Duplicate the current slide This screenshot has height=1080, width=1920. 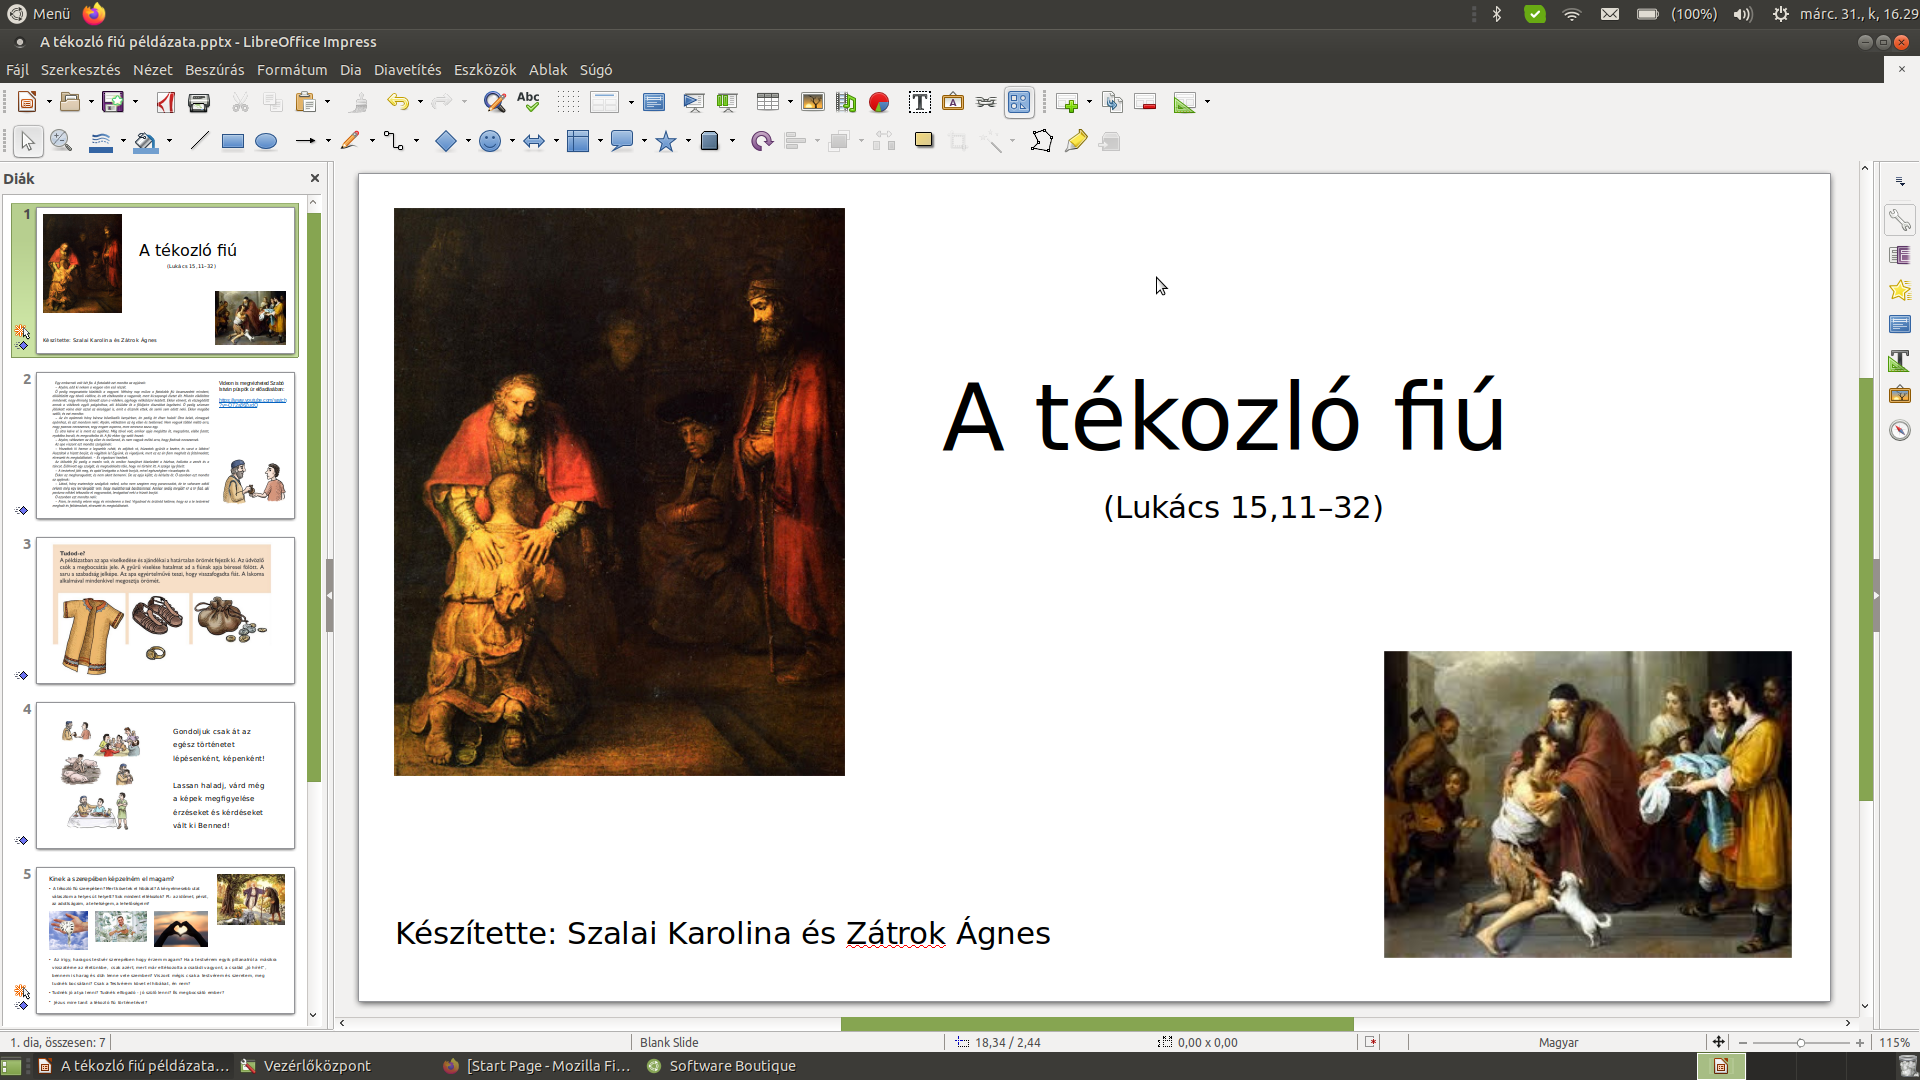pyautogui.click(x=1112, y=102)
